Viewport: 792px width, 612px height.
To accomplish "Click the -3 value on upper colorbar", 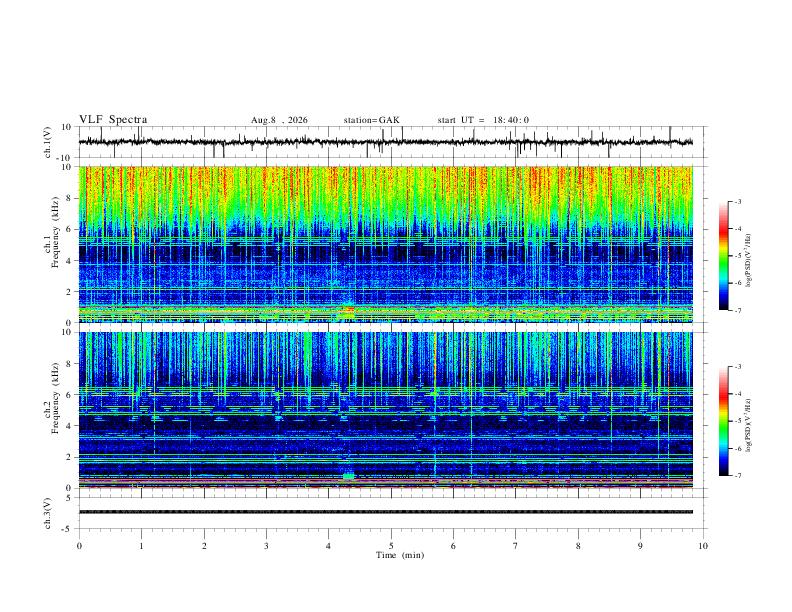I will [737, 201].
